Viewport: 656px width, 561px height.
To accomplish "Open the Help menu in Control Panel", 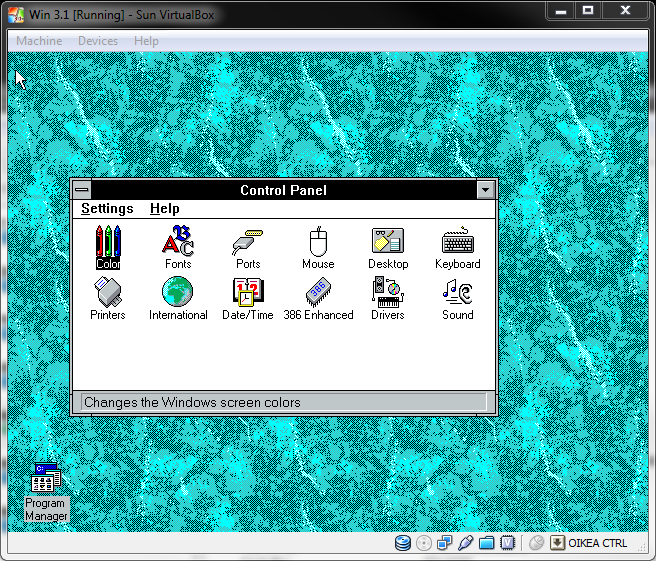I will click(164, 208).
